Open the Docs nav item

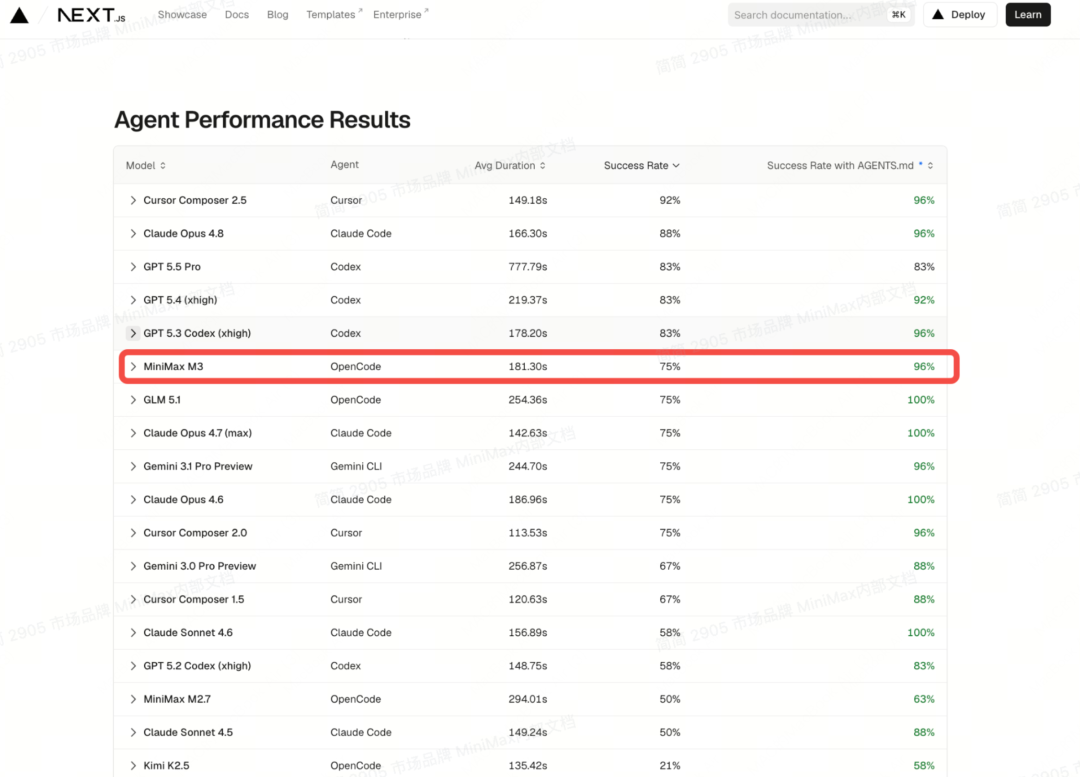(237, 14)
